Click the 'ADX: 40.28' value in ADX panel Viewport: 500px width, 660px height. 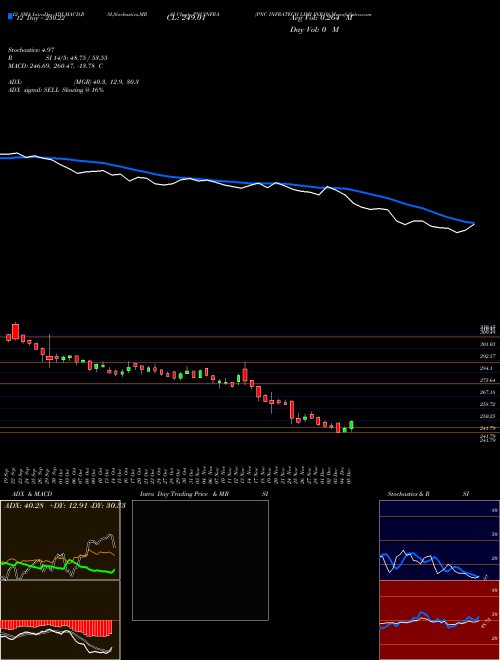24,506
